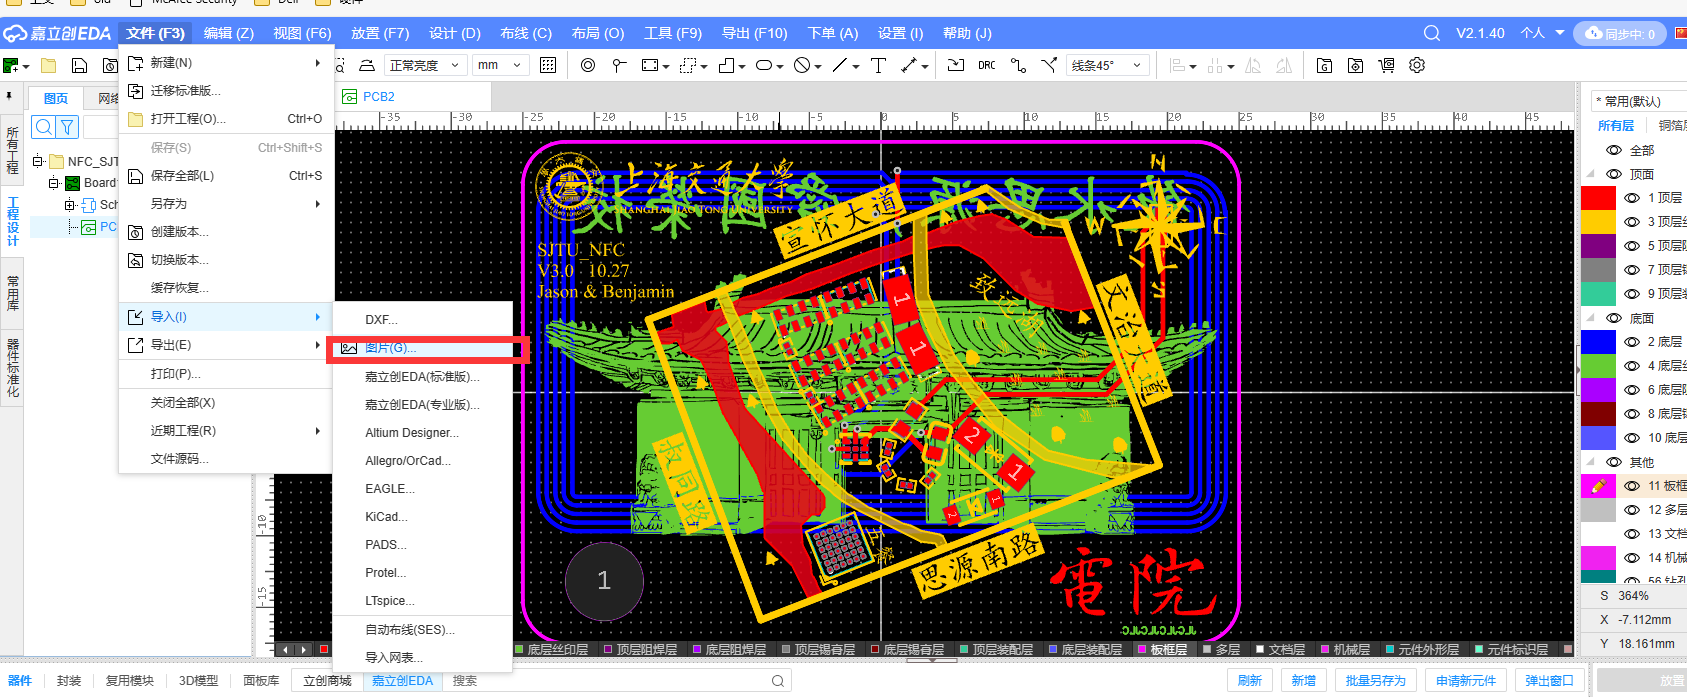Click the 申请新元件 button
The image size is (1687, 697).
coord(1466,681)
